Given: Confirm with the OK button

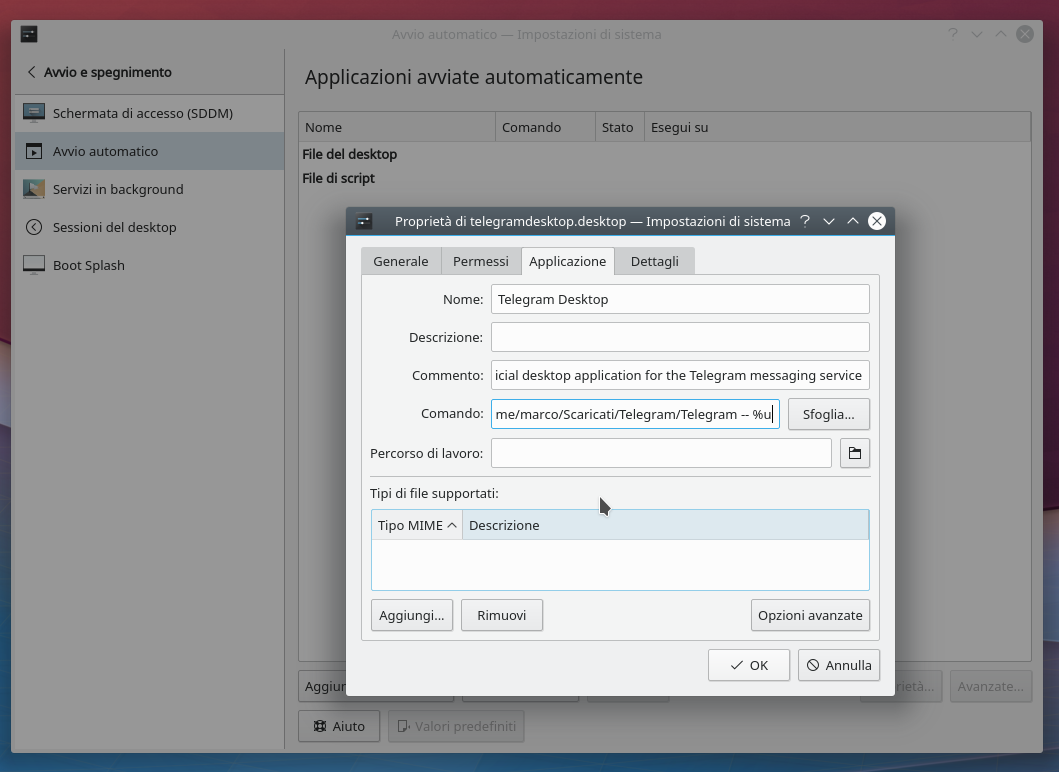Looking at the screenshot, I should coord(749,665).
